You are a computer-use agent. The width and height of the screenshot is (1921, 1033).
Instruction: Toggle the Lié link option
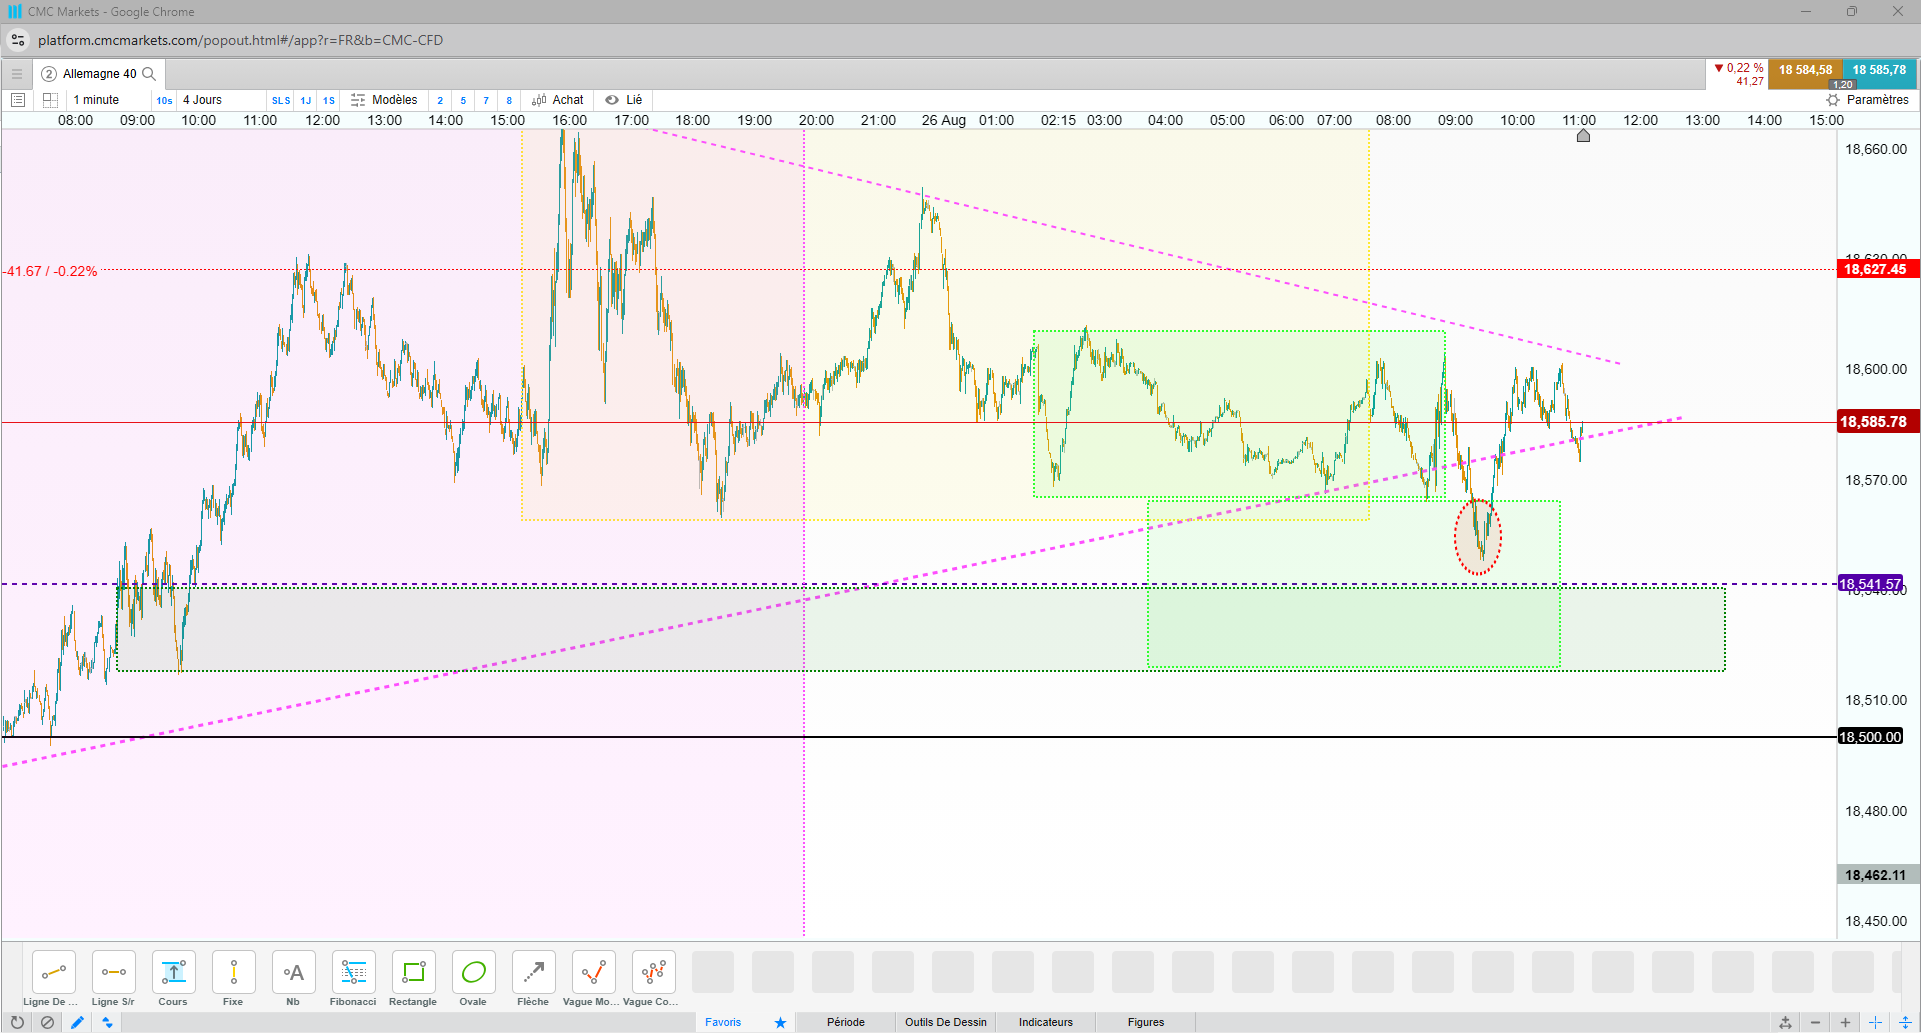pos(624,100)
